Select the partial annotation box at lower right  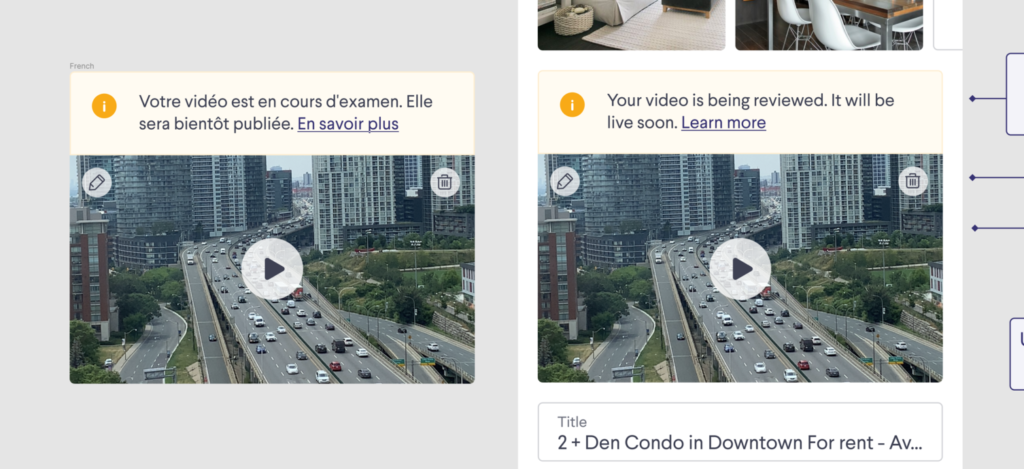click(x=1017, y=353)
